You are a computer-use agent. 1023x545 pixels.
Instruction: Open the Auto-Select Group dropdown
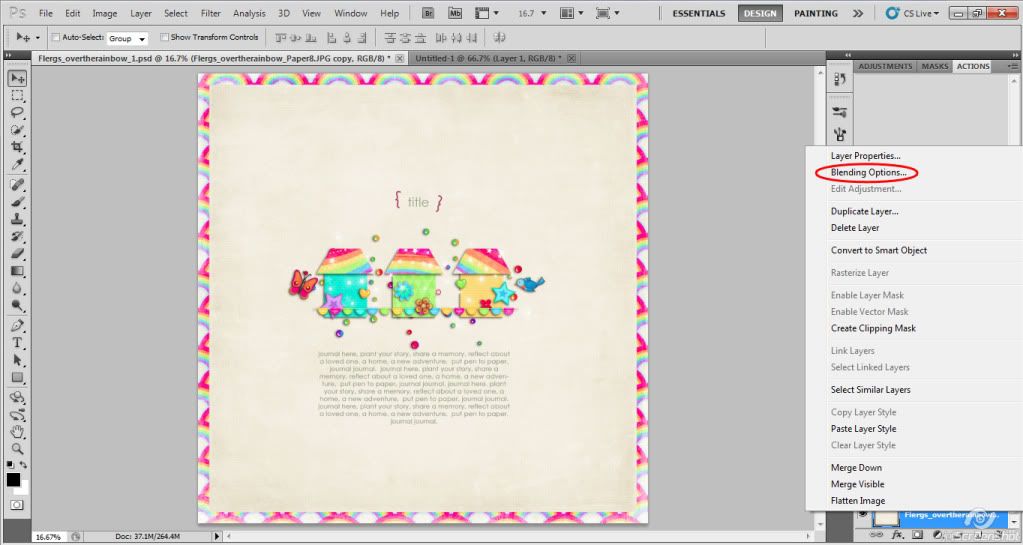127,38
